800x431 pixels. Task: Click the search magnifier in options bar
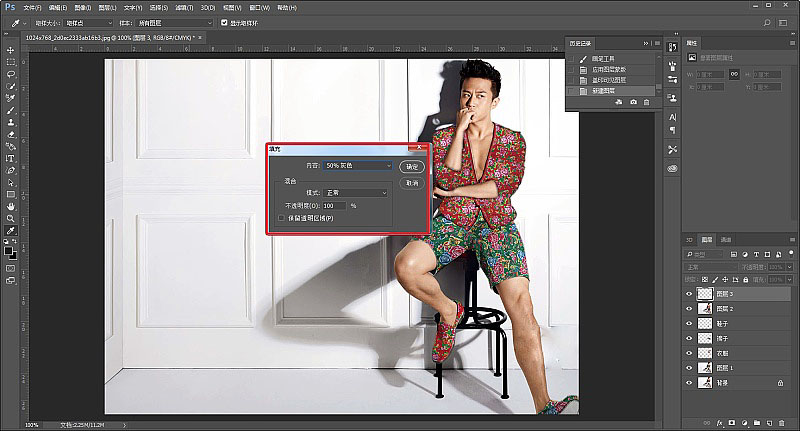point(767,23)
